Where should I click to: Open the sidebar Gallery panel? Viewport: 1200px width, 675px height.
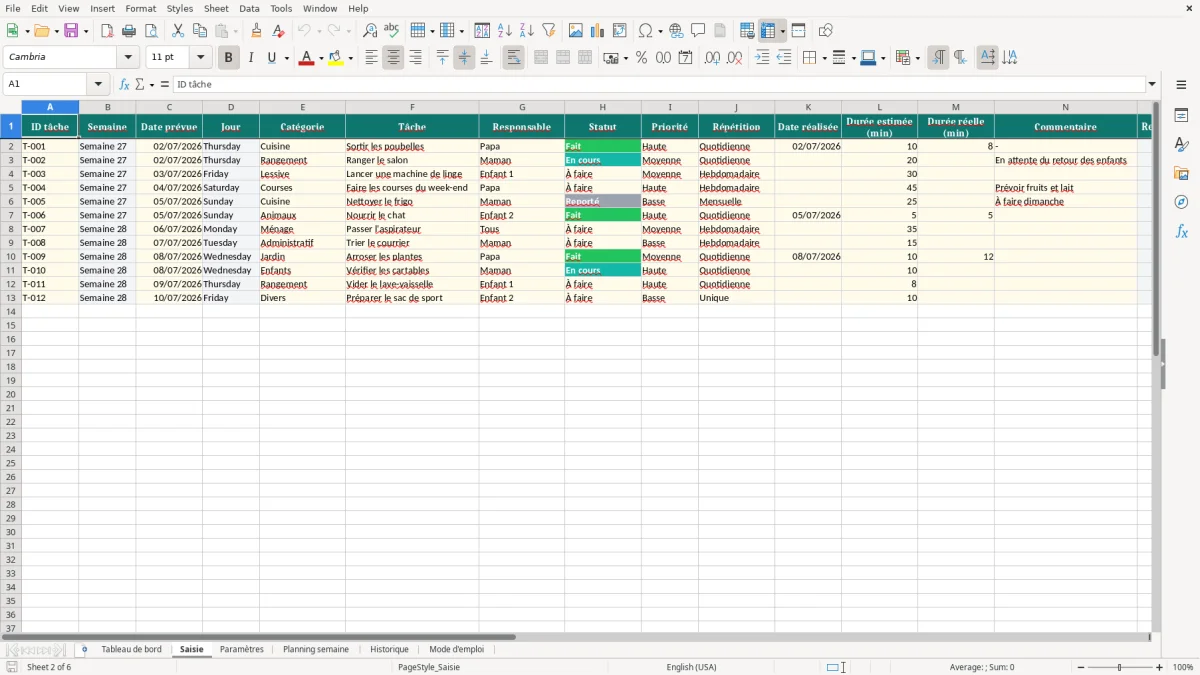1181,173
